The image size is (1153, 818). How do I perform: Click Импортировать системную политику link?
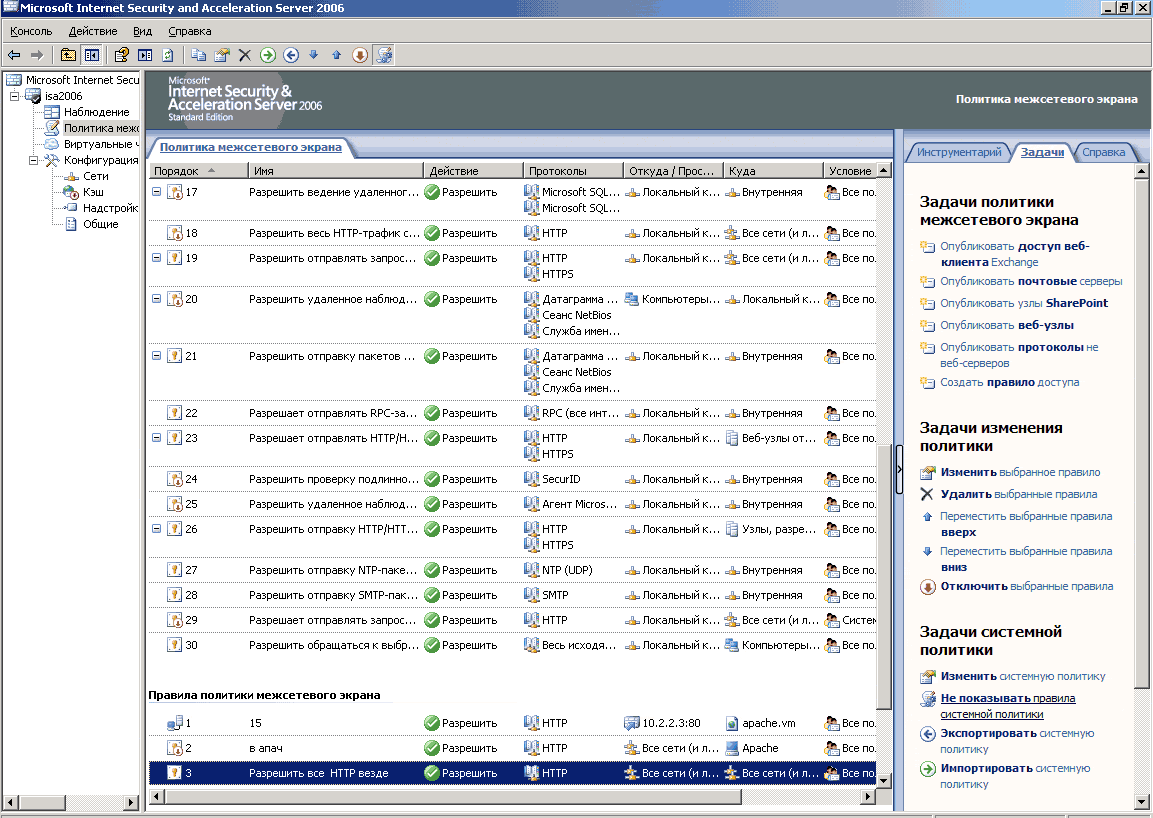[1015, 776]
